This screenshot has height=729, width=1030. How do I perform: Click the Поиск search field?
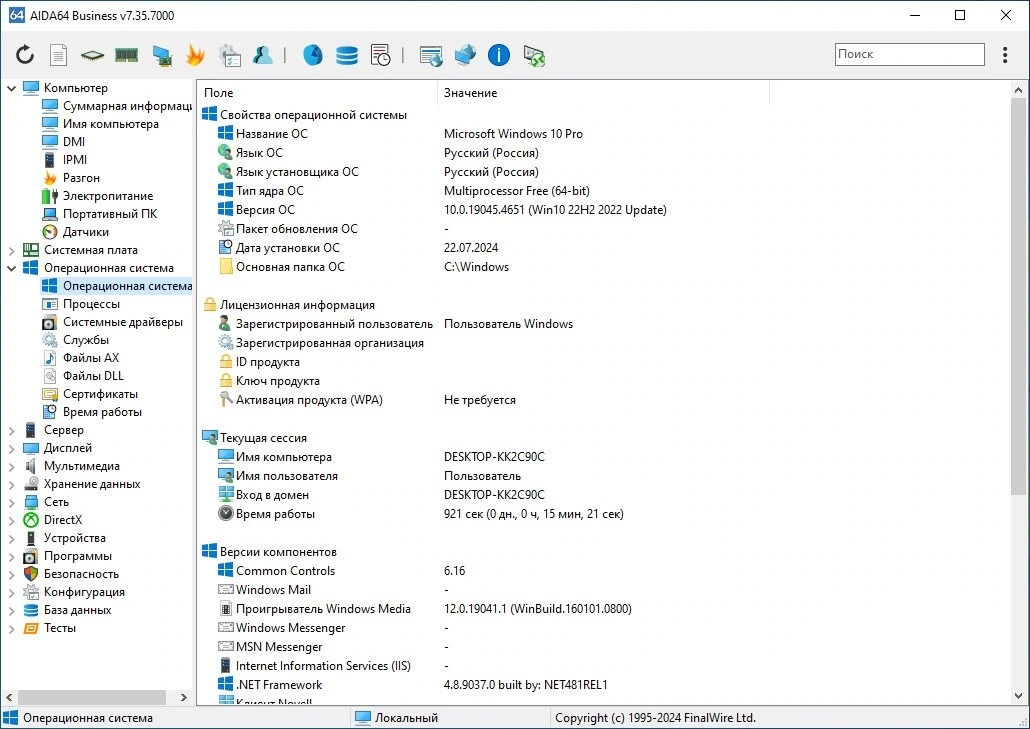pyautogui.click(x=910, y=55)
